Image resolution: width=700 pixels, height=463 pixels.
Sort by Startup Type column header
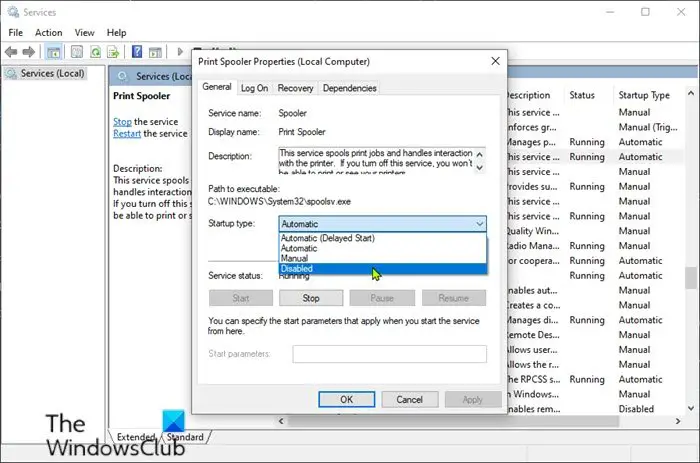tap(644, 95)
